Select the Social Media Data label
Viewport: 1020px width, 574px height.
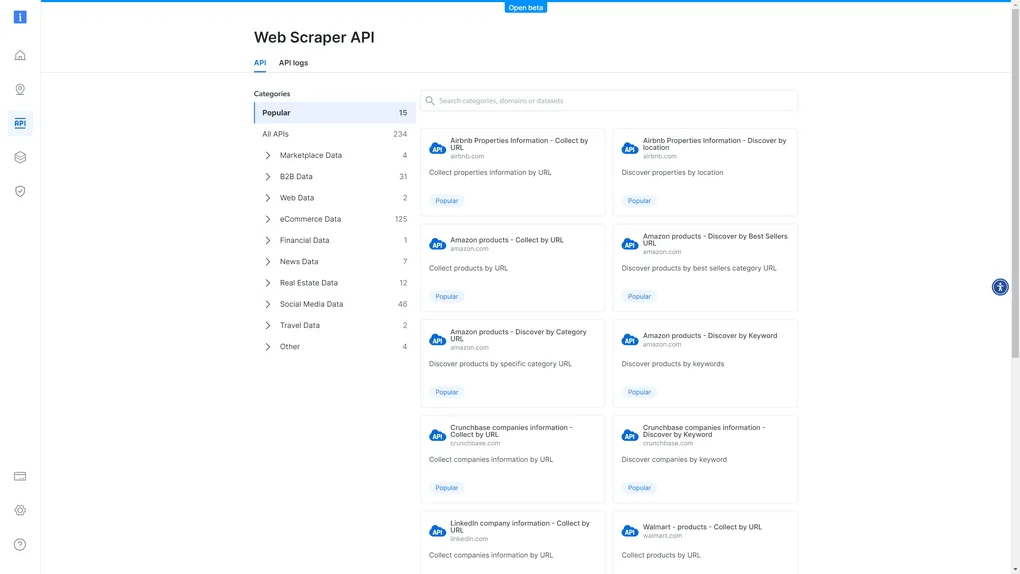[311, 305]
